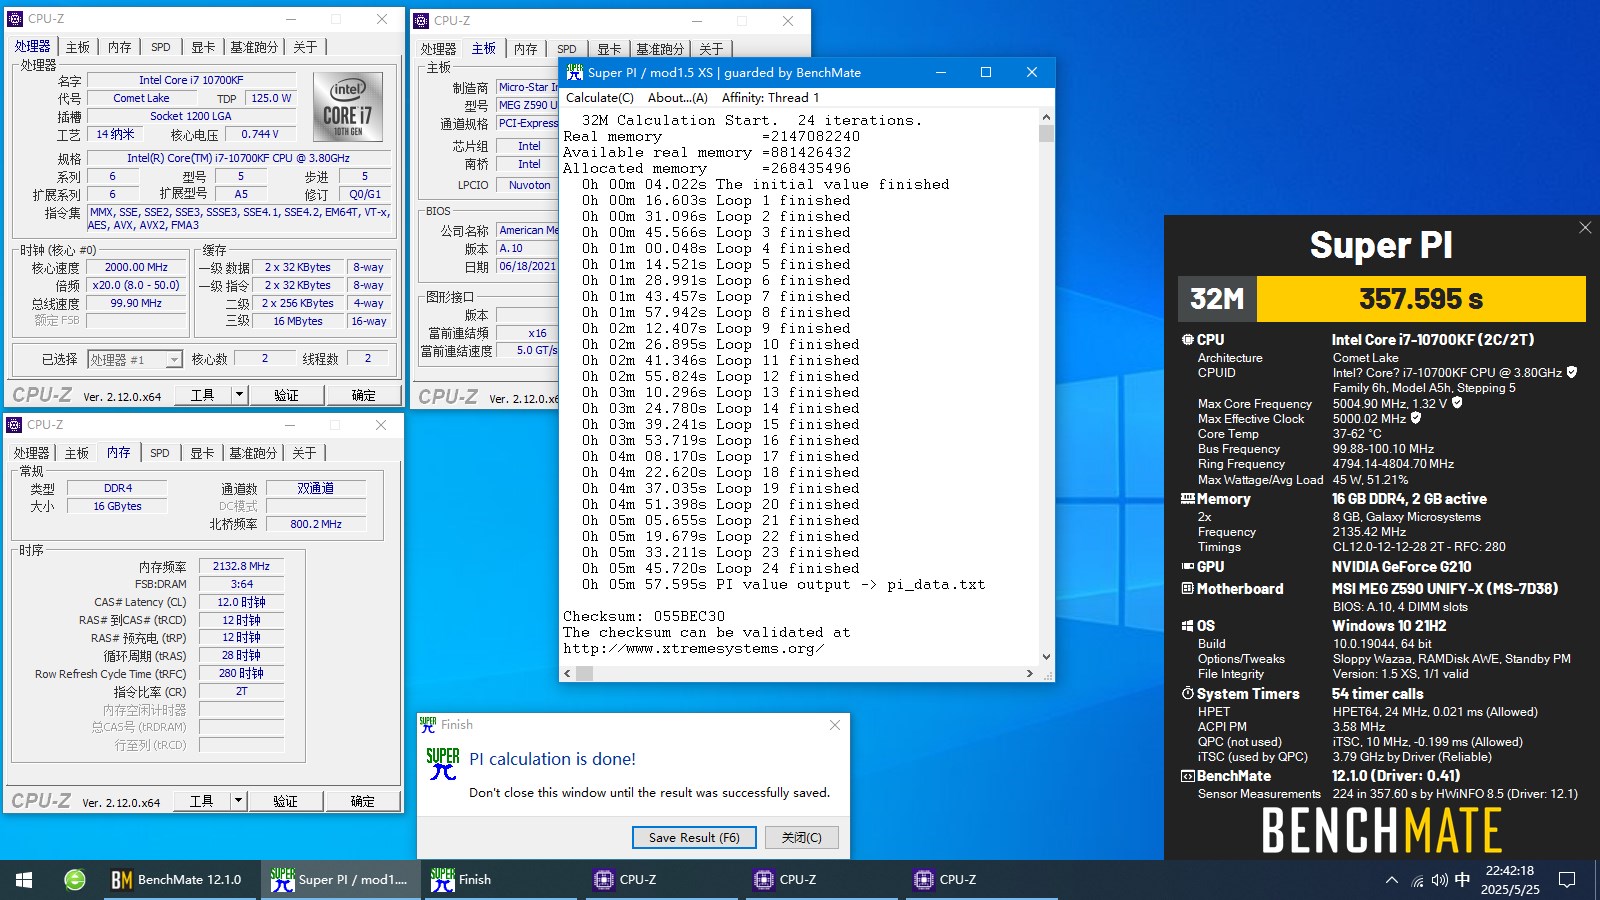Click TDP value 125.0 W field
1600x900 pixels.
point(271,98)
